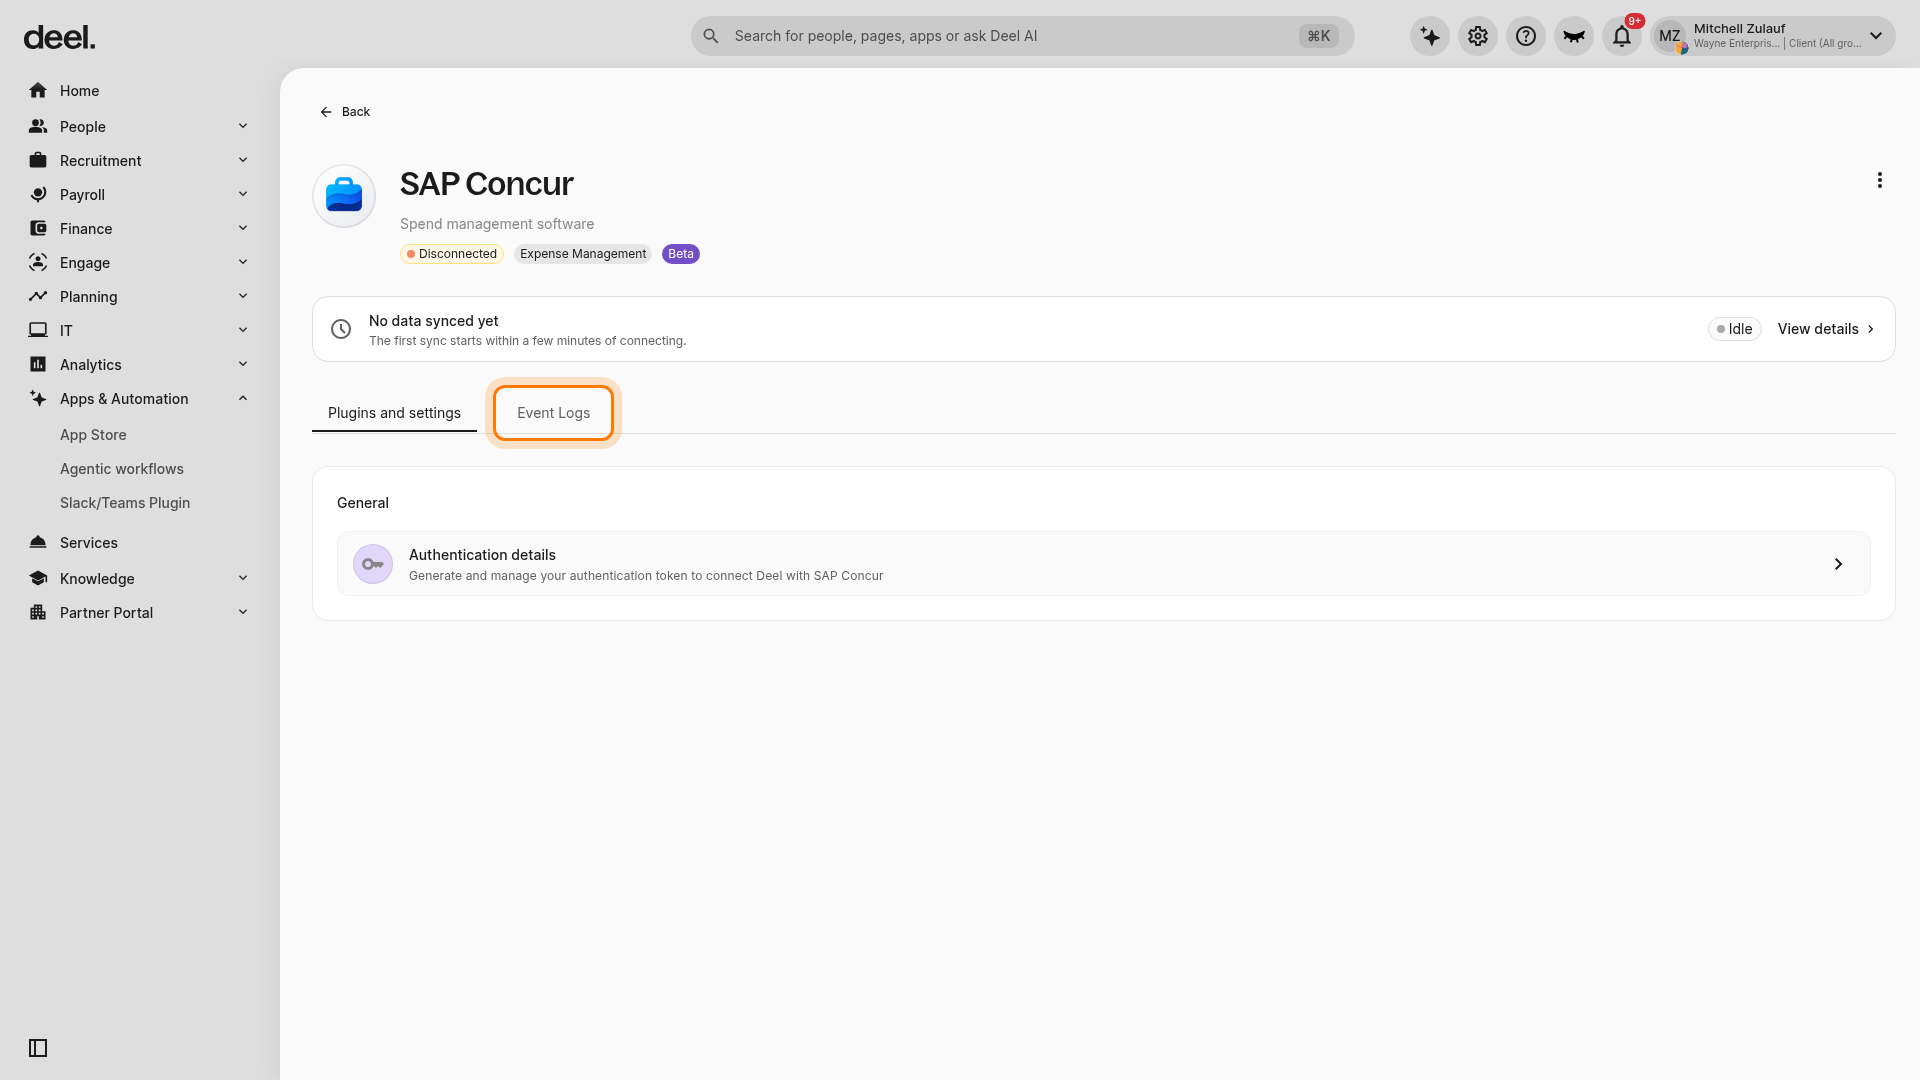Toggle the hide-values eye icon in the top bar
The image size is (1920, 1080).
pos(1574,36)
